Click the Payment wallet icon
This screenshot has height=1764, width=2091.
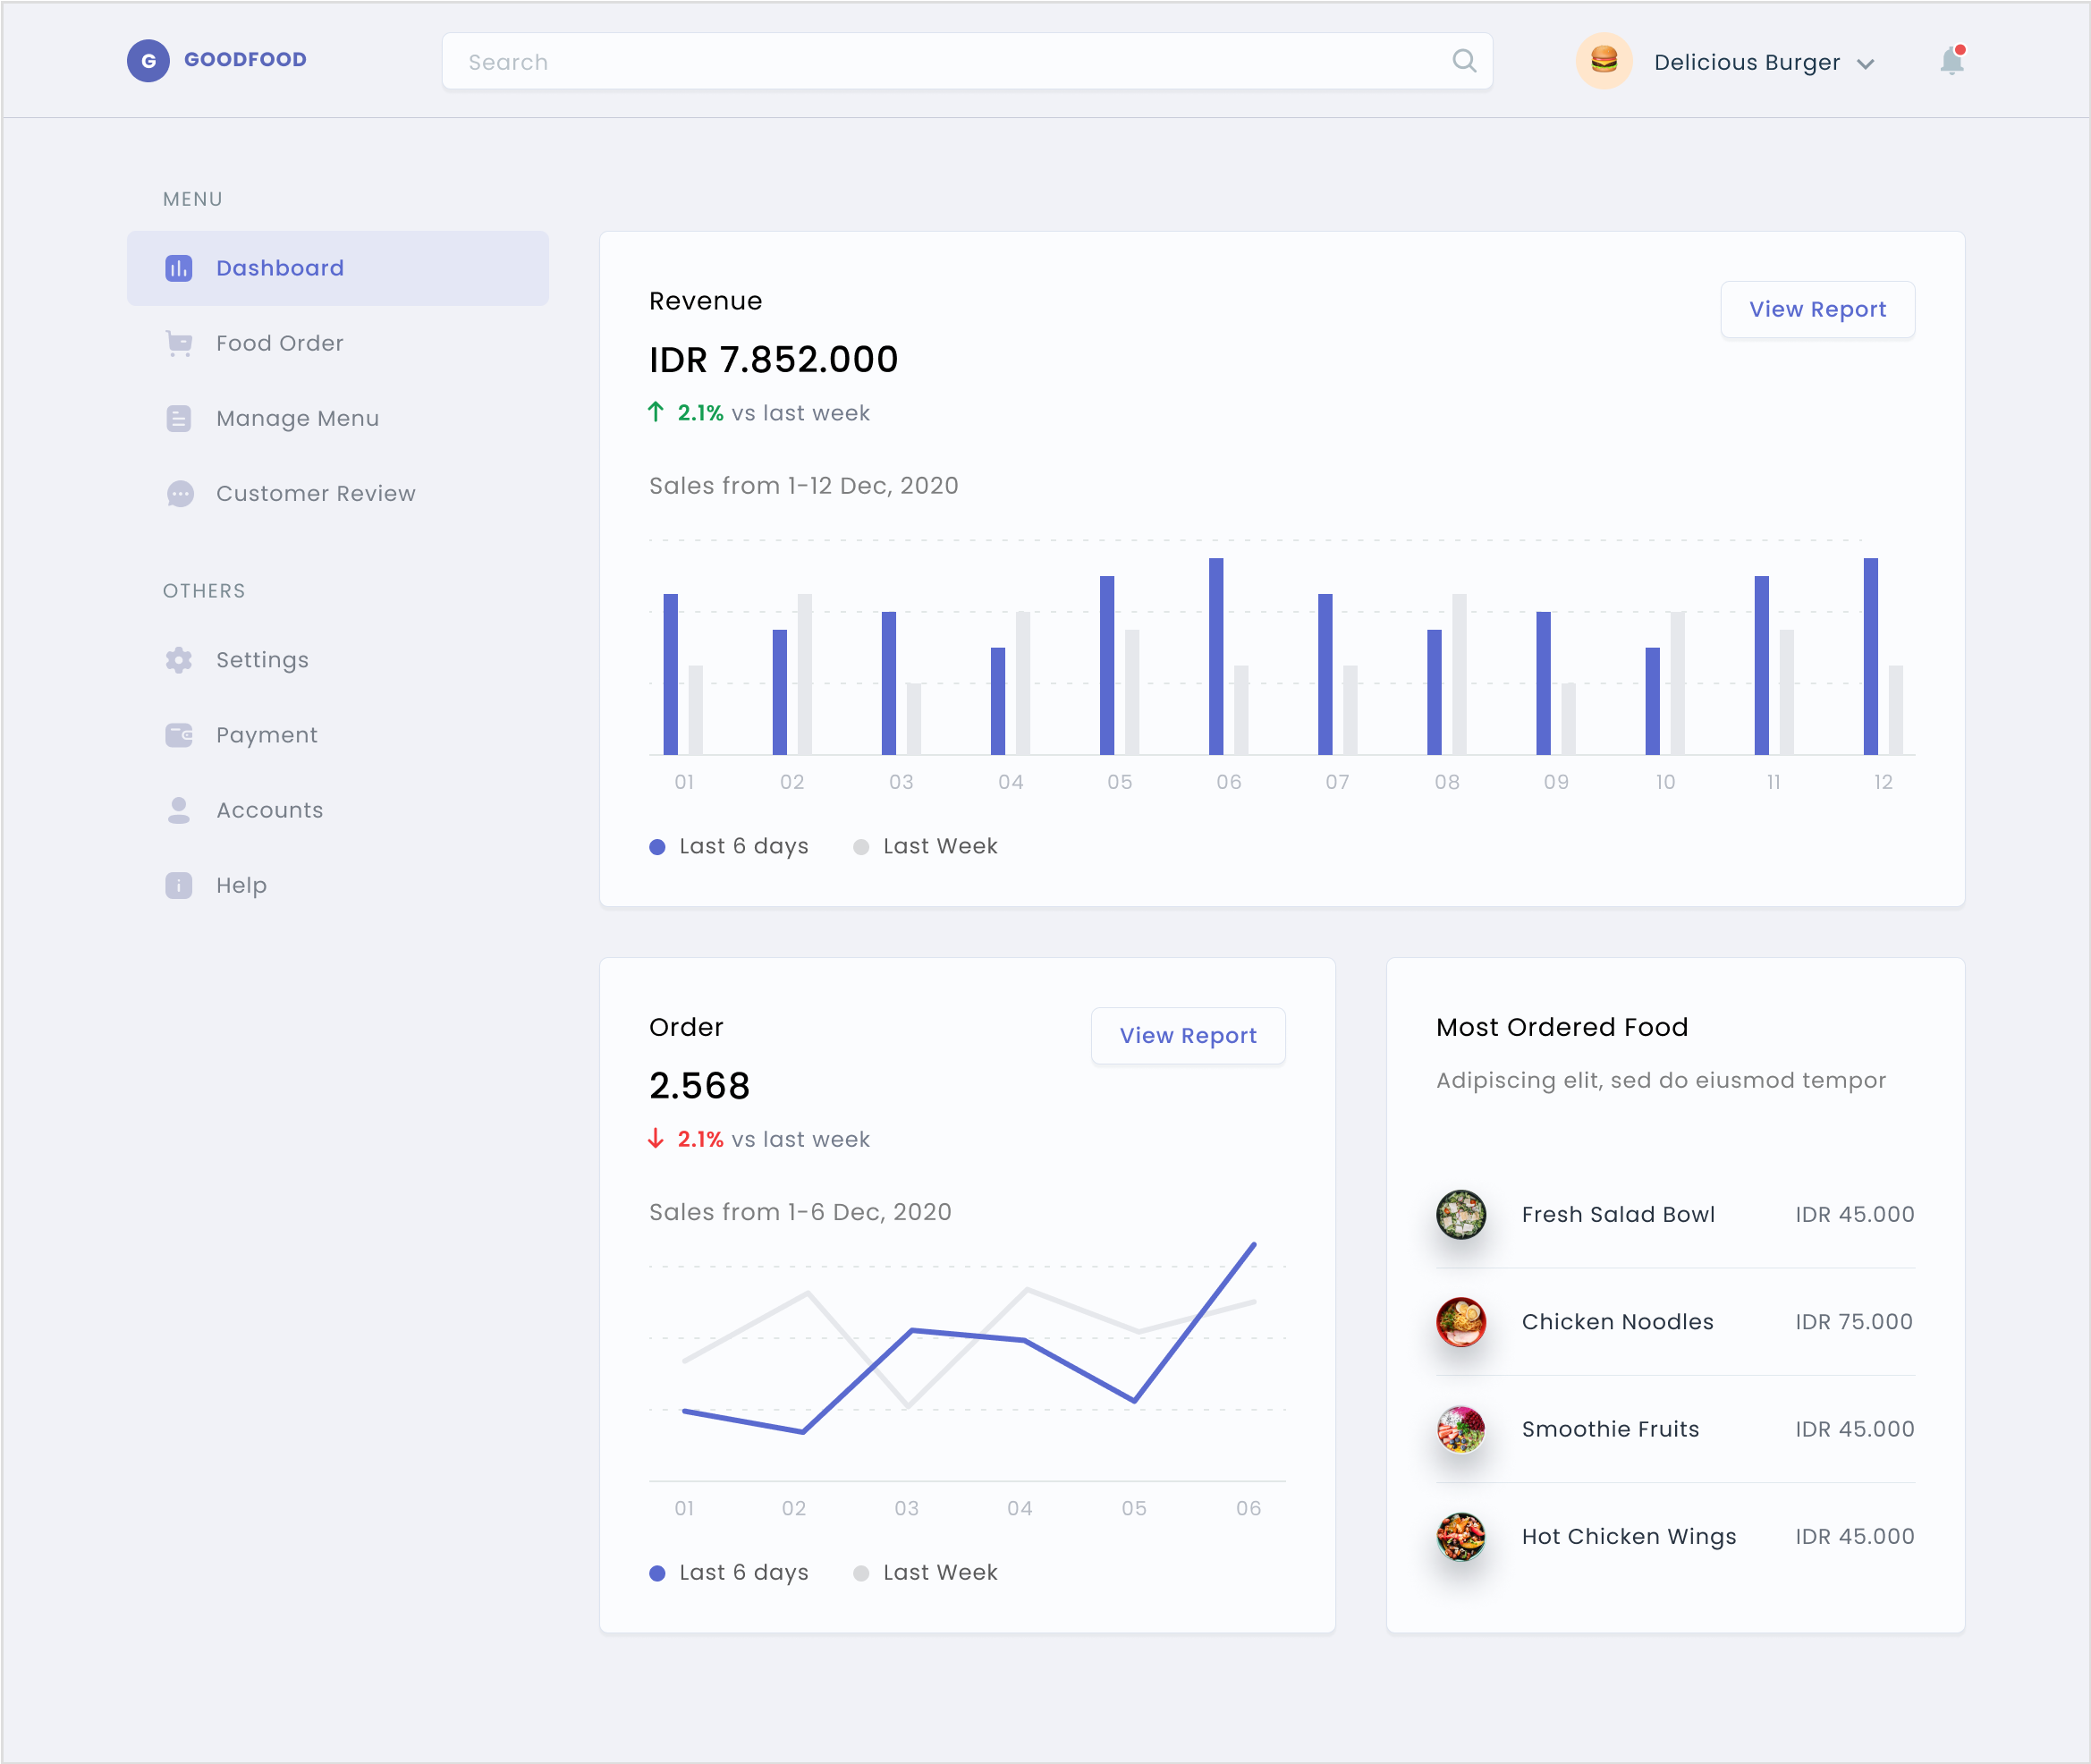coord(179,735)
